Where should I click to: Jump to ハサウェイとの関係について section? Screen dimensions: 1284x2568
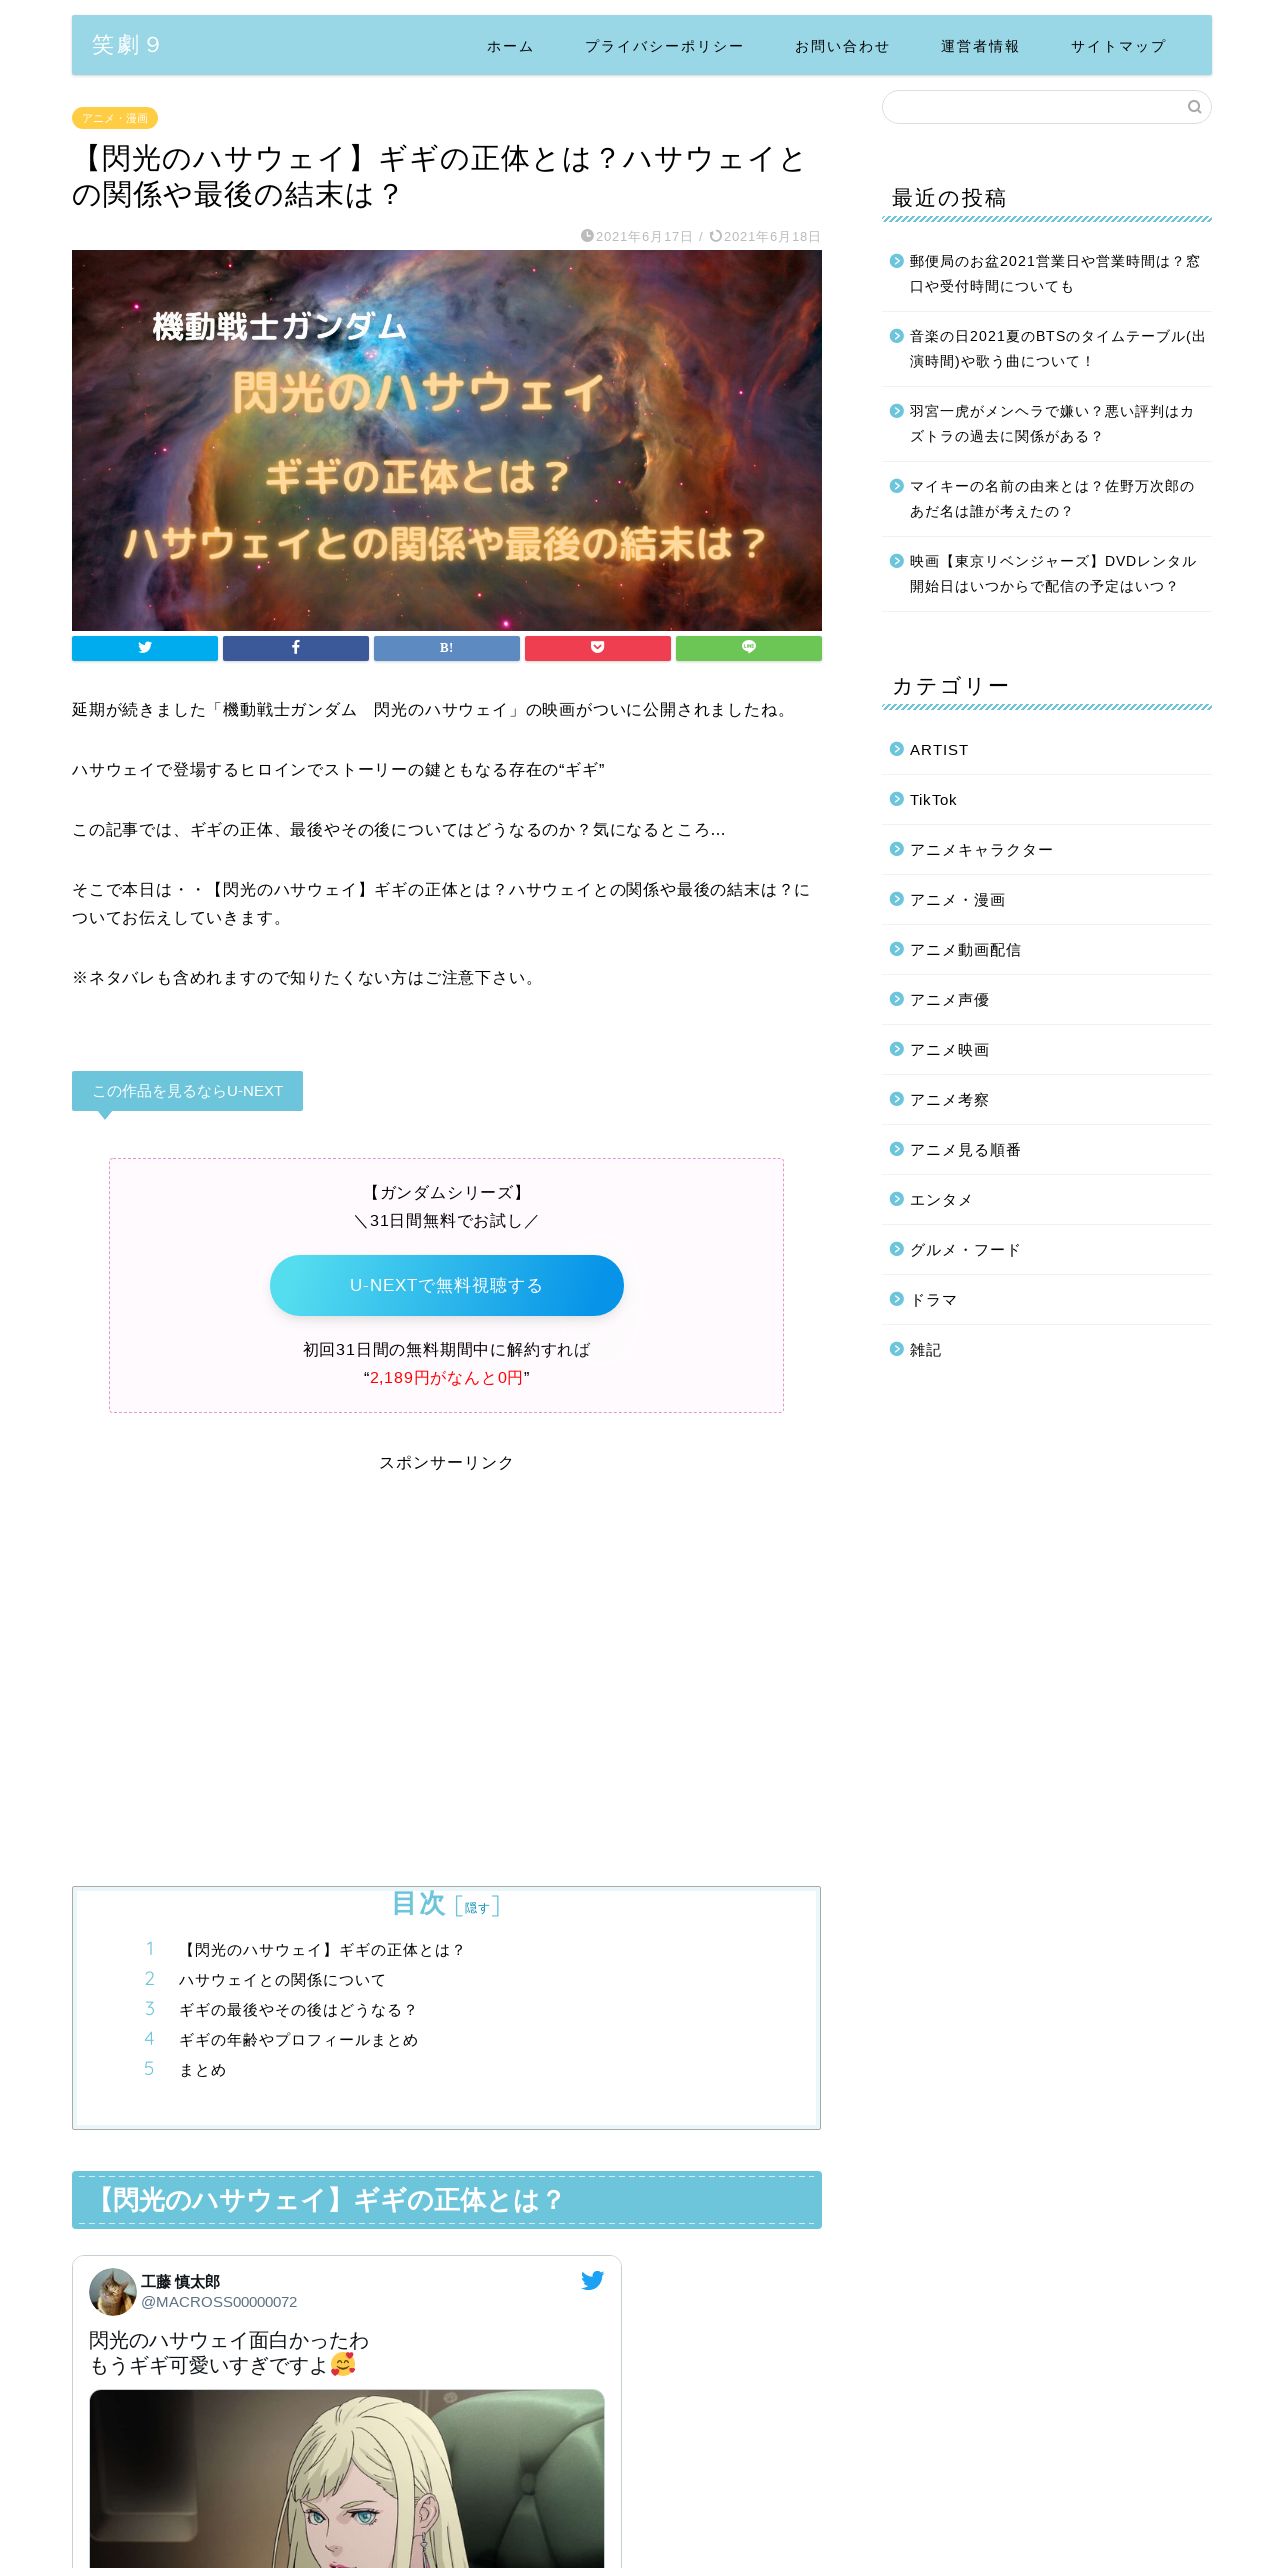(x=282, y=1980)
